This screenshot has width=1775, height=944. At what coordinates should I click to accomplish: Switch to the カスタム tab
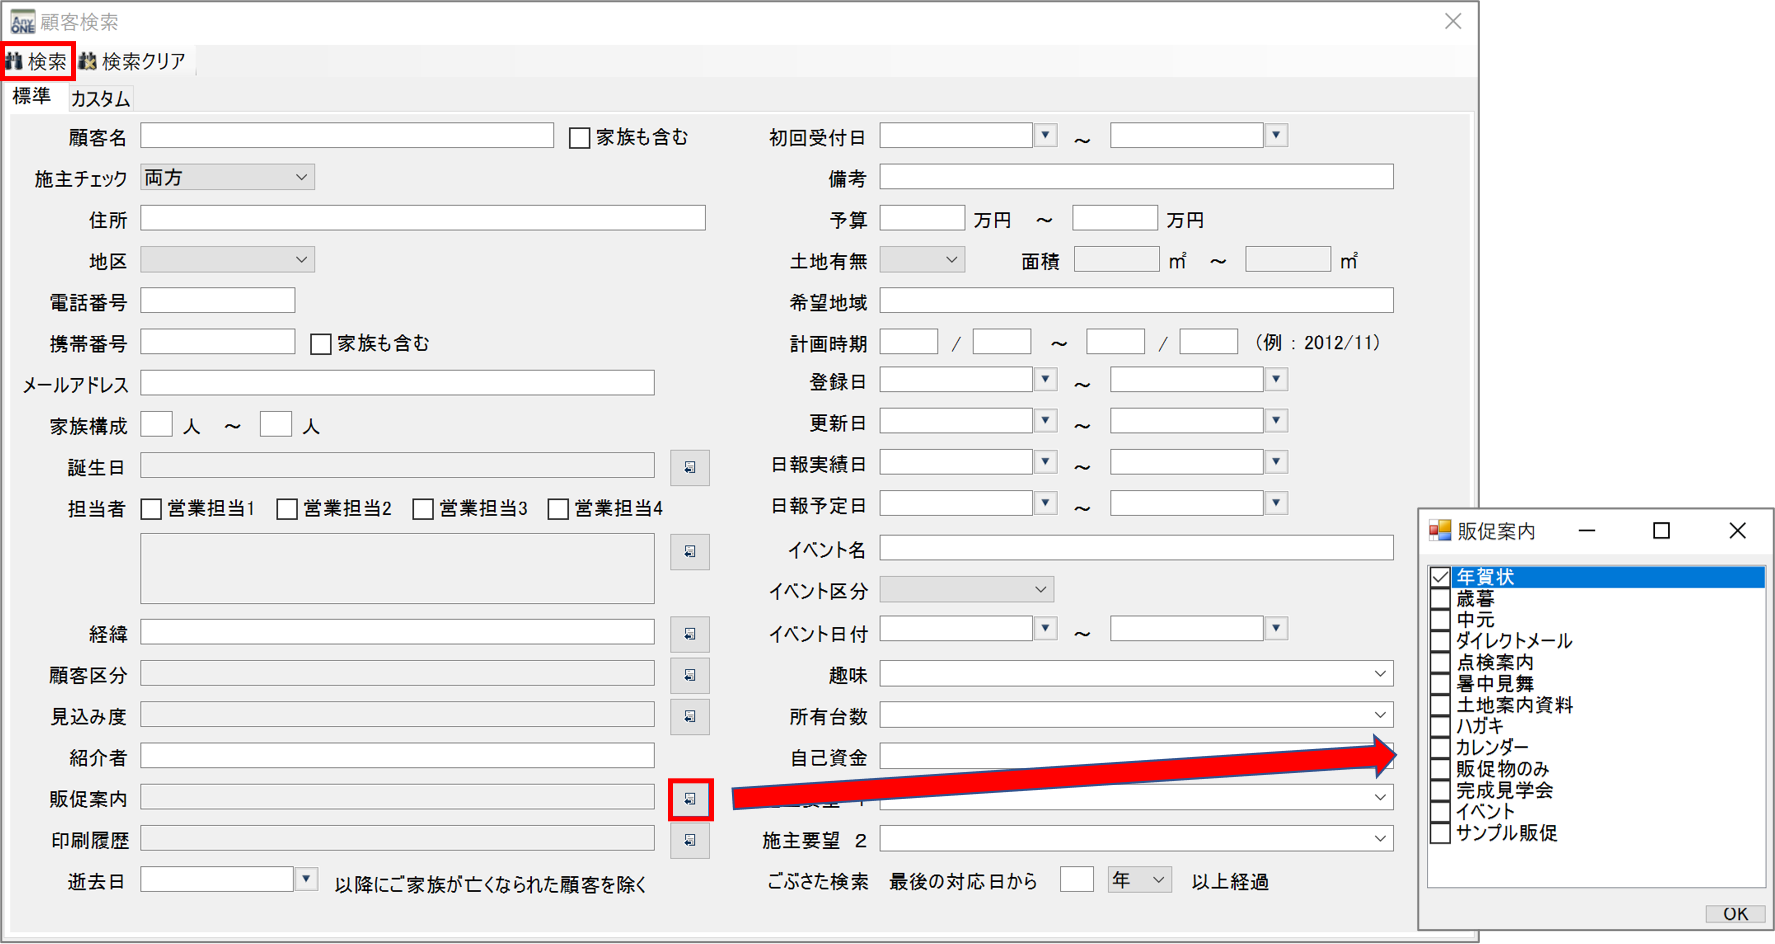click(100, 98)
